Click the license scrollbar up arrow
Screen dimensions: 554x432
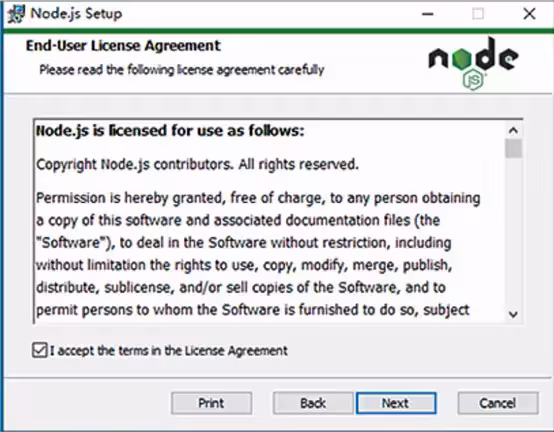pos(513,131)
